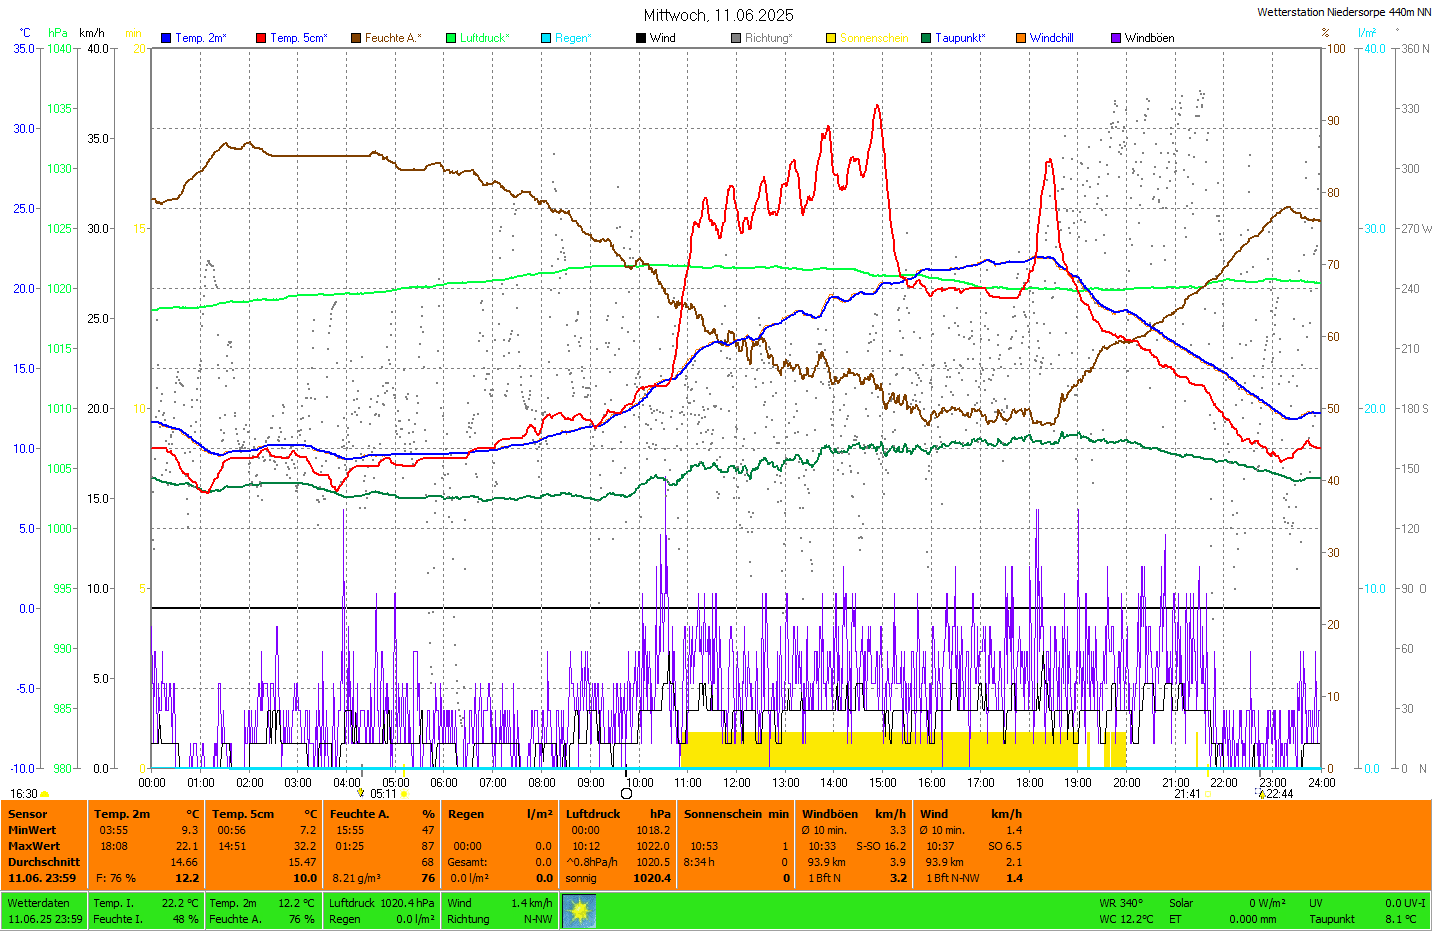
Task: Click the Richtung legend label
Action: click(768, 38)
